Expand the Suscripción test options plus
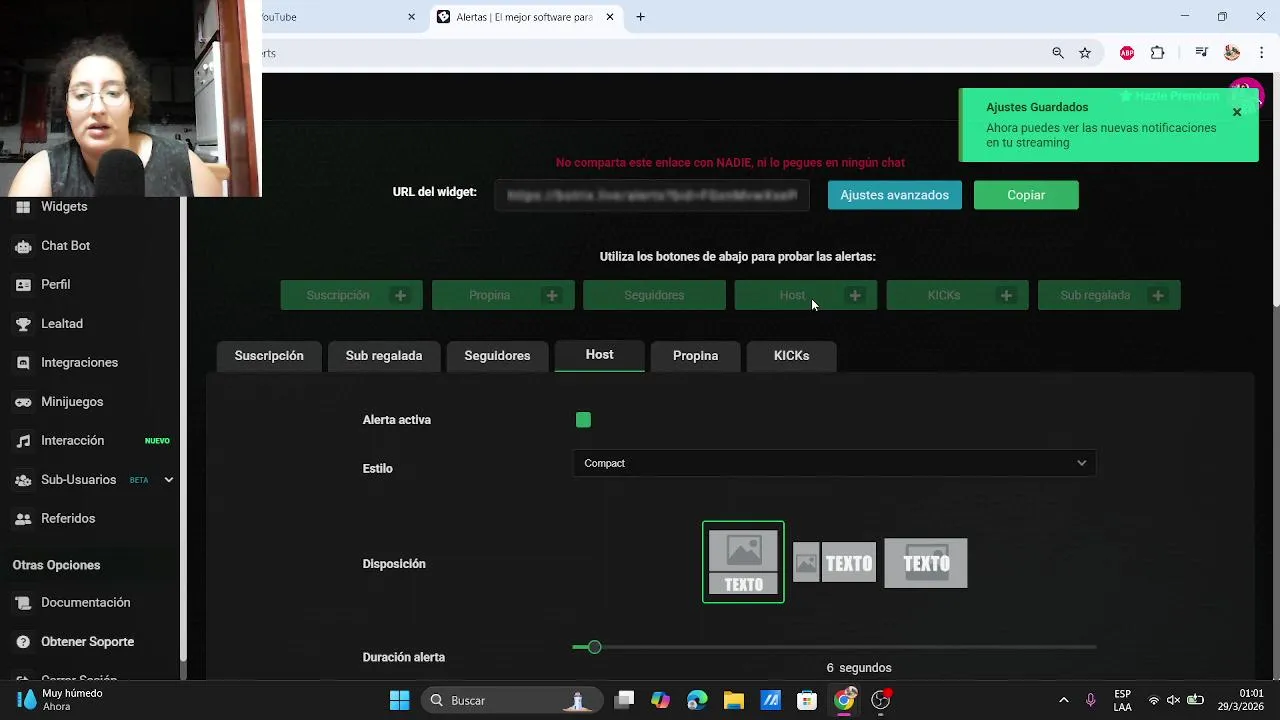Image resolution: width=1280 pixels, height=720 pixels. pyautogui.click(x=400, y=295)
